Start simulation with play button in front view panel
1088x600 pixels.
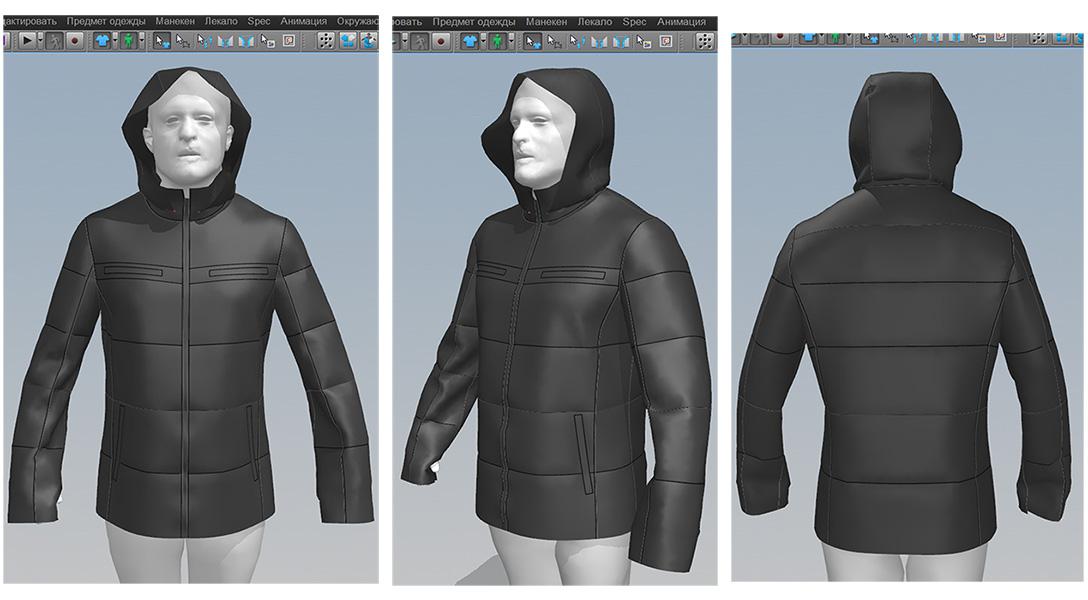click(x=27, y=40)
